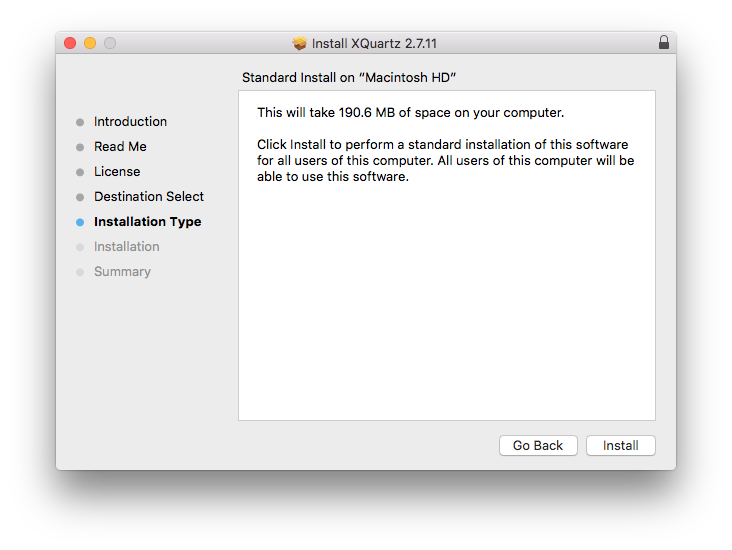Click the blue bullet beside Installation Type

pyautogui.click(x=80, y=222)
